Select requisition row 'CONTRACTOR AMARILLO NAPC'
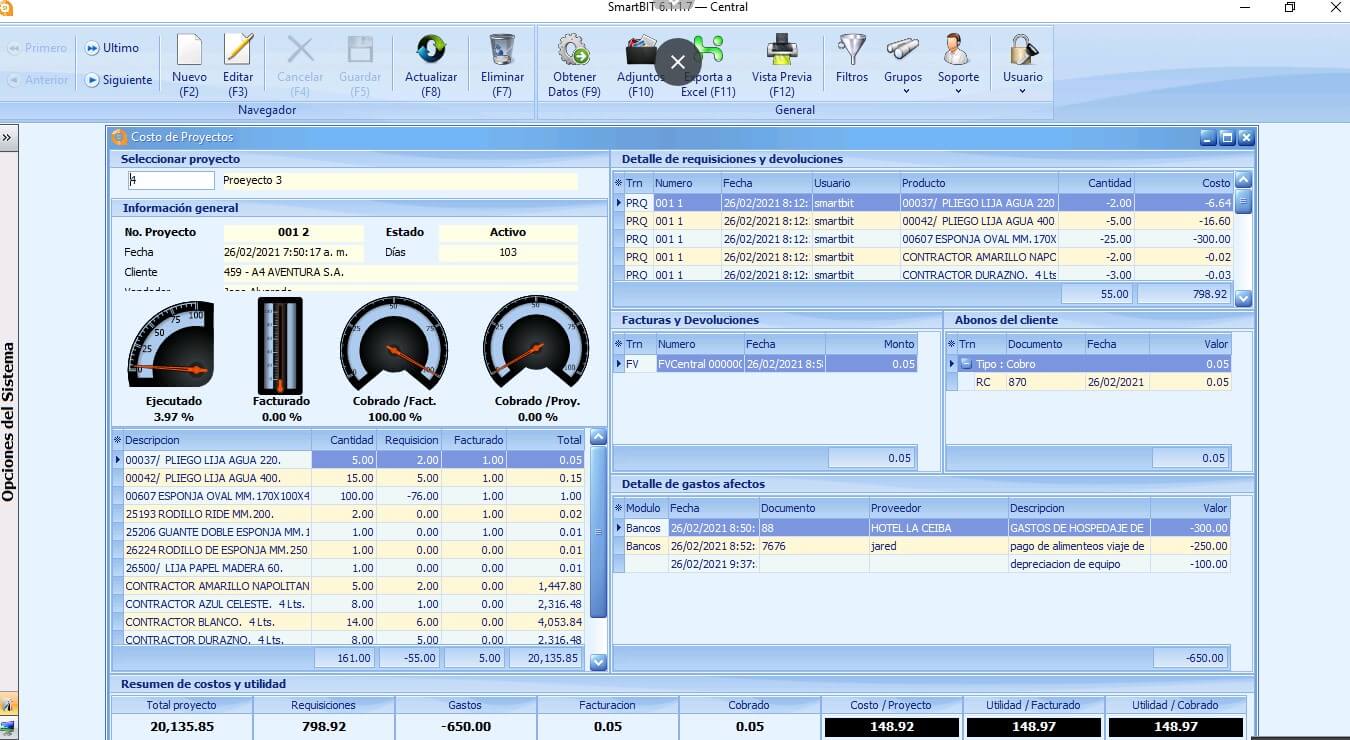 pyautogui.click(x=924, y=257)
